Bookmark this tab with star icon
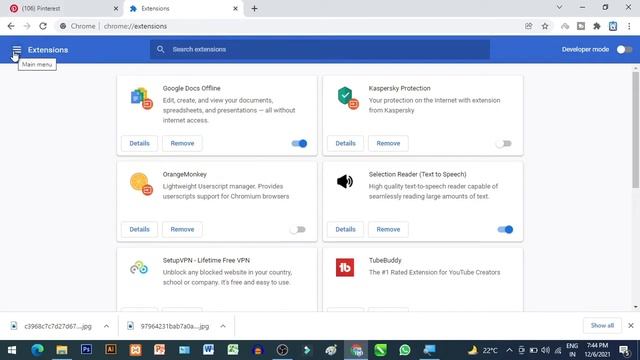The image size is (640, 360). tap(545, 26)
